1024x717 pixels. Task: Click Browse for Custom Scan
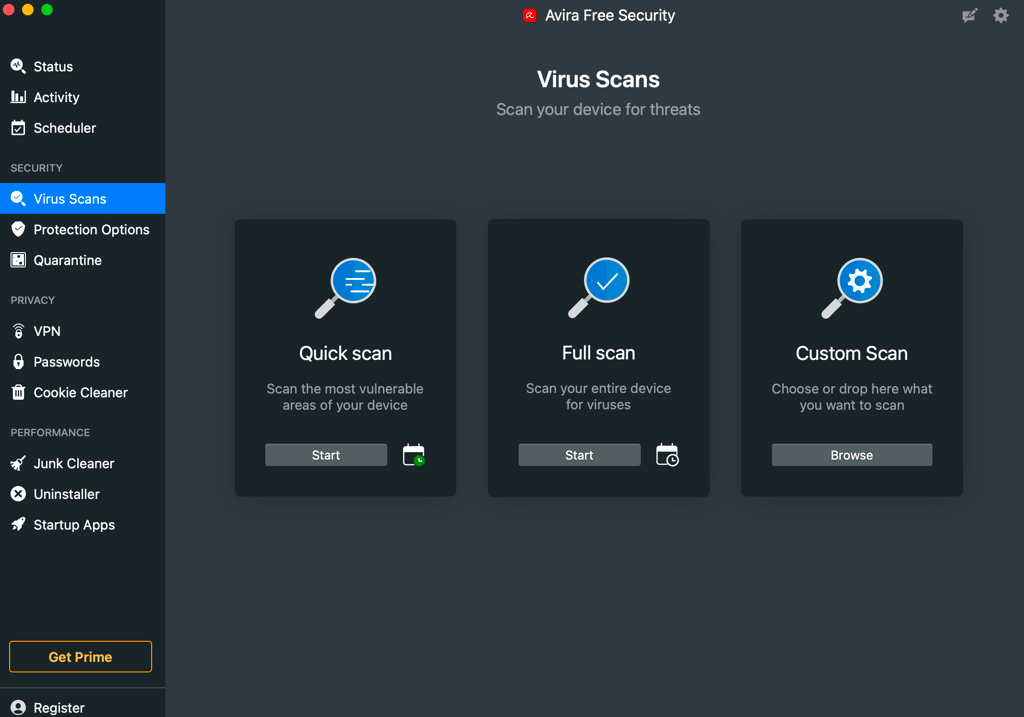[852, 455]
